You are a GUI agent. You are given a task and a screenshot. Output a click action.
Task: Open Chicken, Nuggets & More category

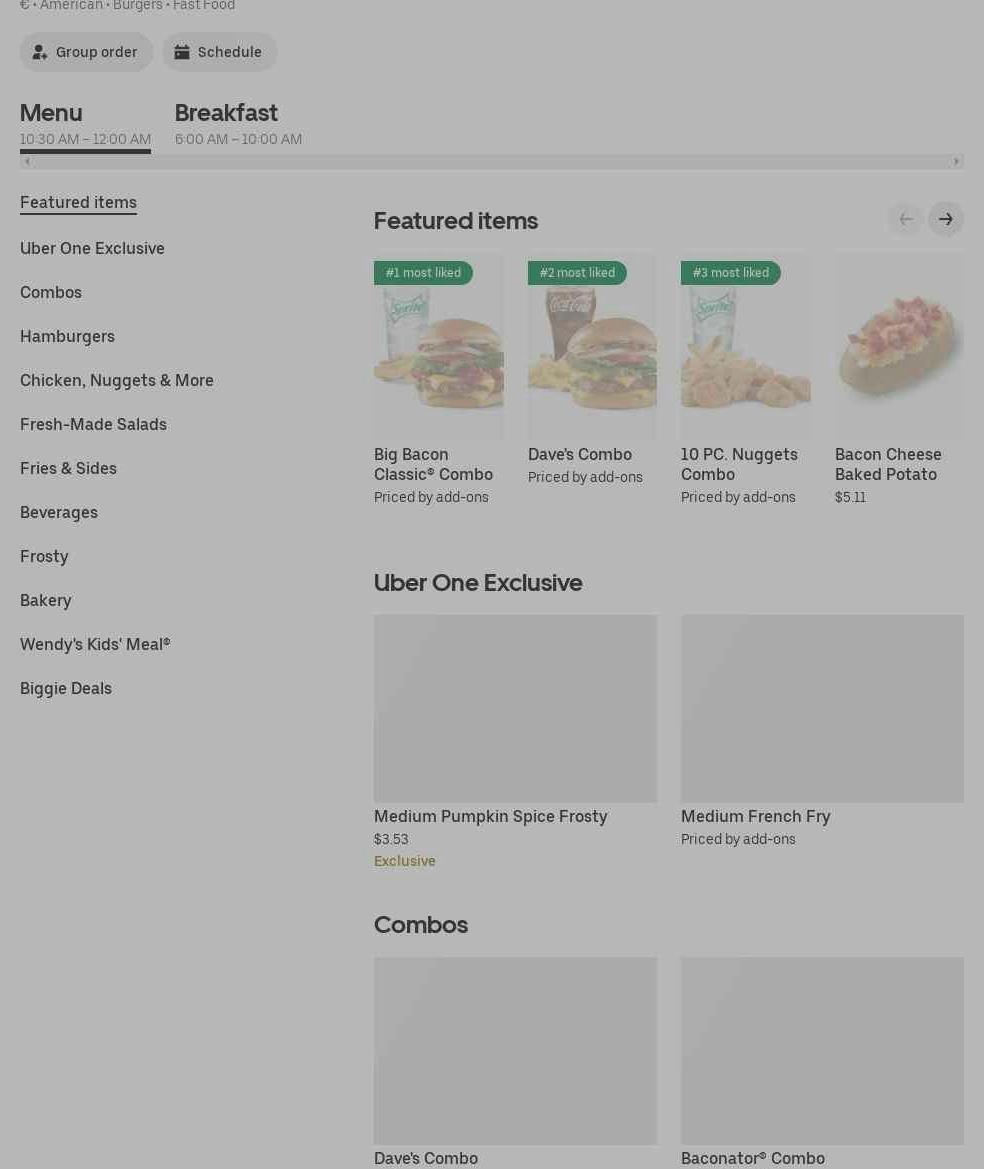pos(117,380)
